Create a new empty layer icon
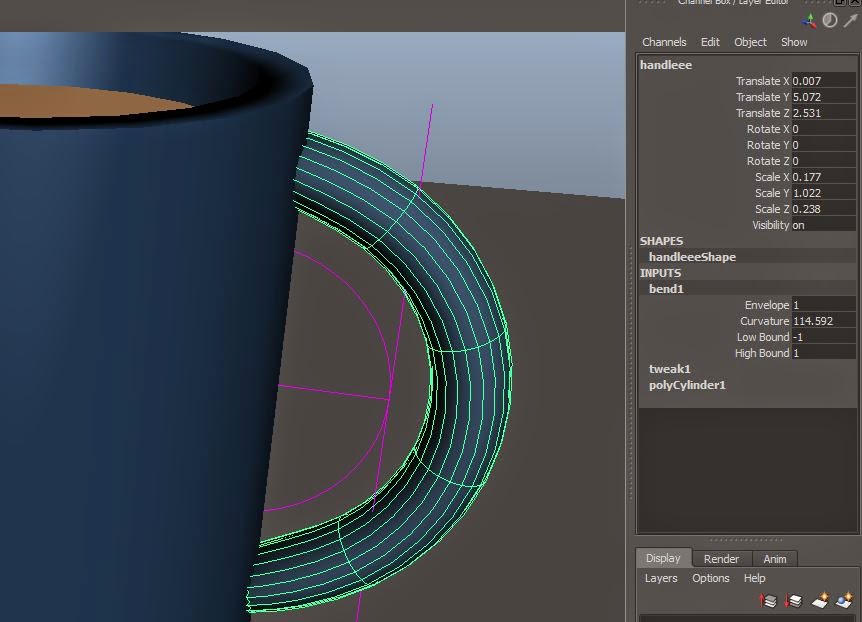 820,600
